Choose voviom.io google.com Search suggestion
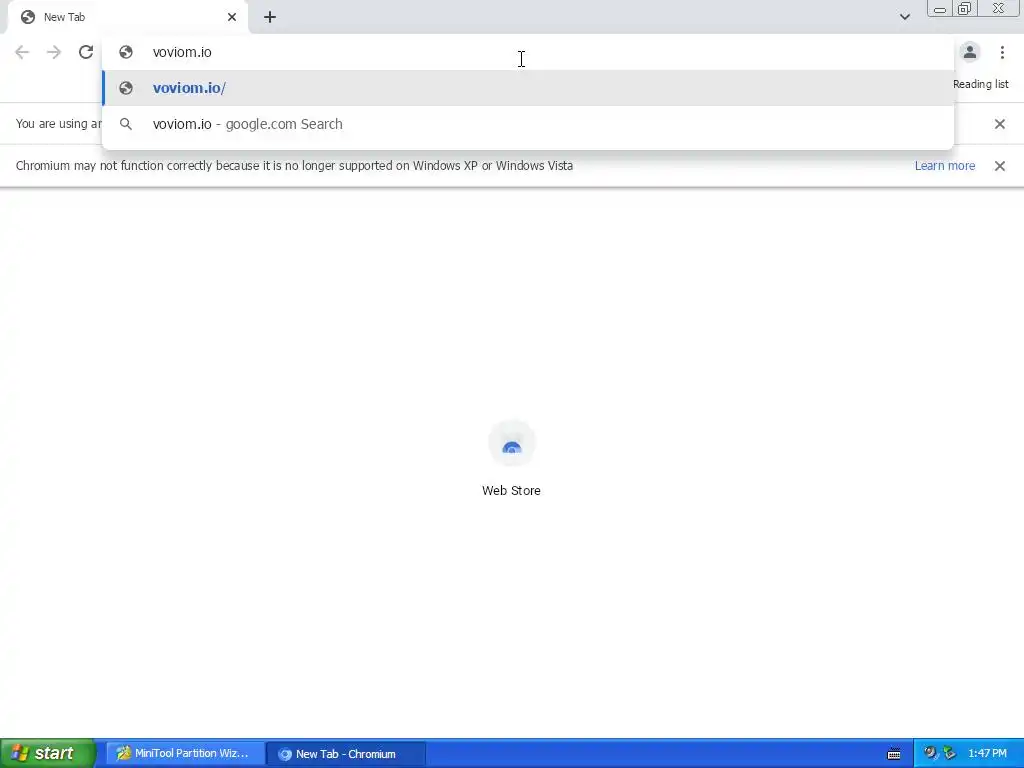Screen dimensions: 1024x768 pos(528,124)
